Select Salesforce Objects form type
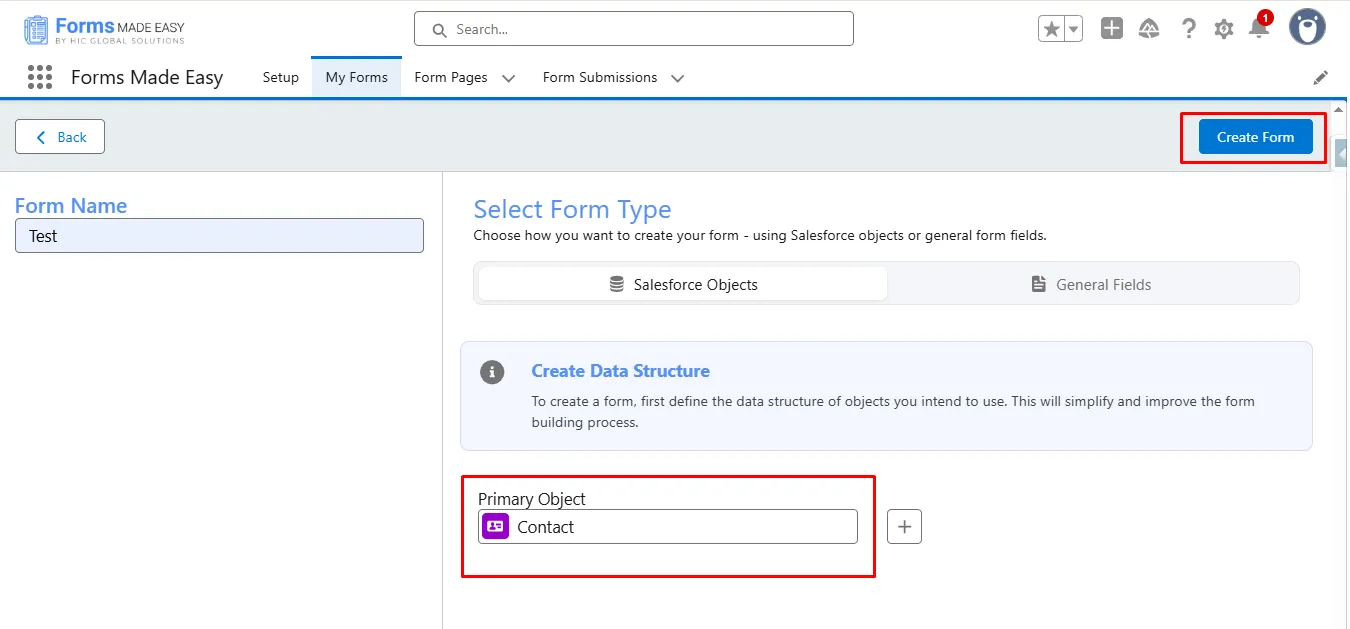1350x629 pixels. (683, 284)
